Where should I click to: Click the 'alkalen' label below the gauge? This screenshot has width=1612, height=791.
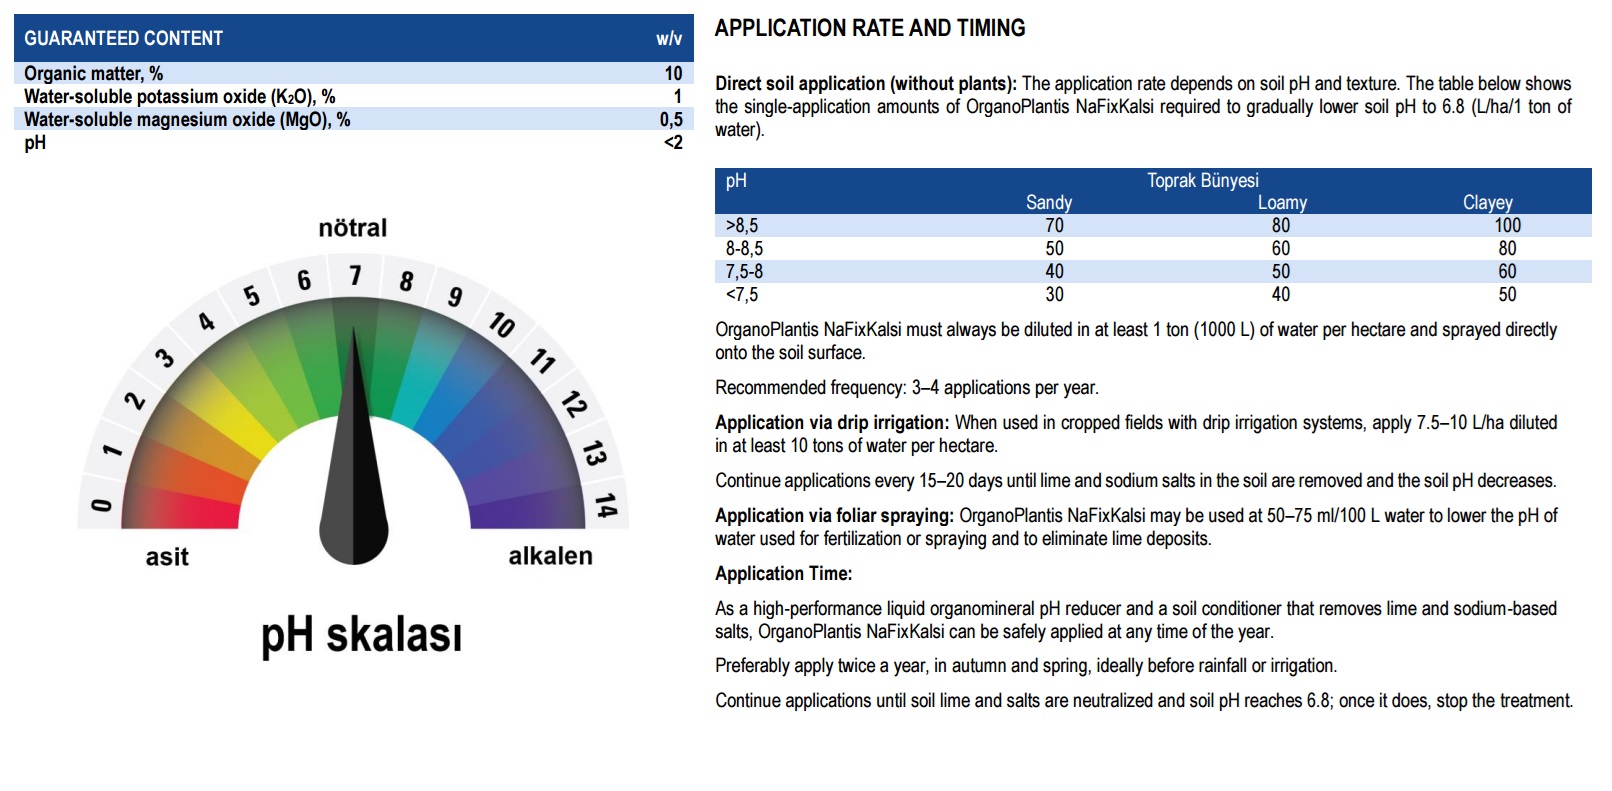[x=550, y=556]
